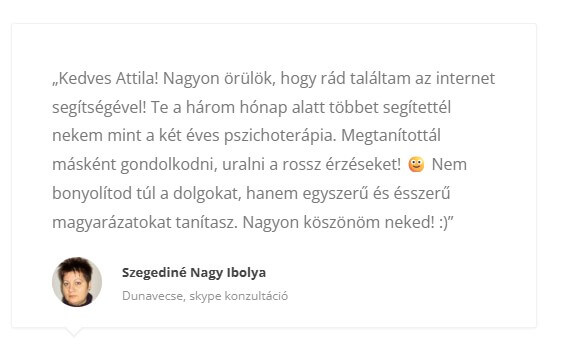
Task: Click the name Szegediné Nagy Ibolya
Action: point(194,273)
